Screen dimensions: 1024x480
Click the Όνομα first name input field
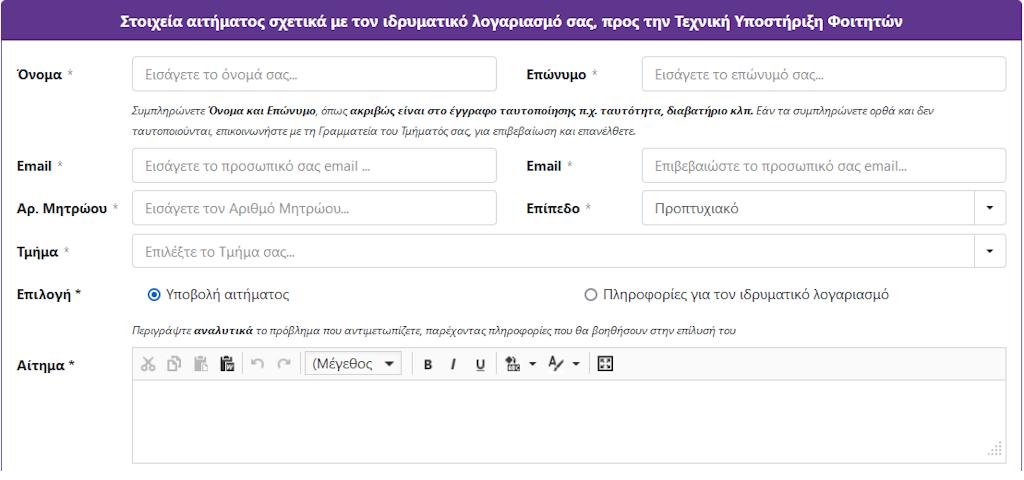tap(314, 74)
